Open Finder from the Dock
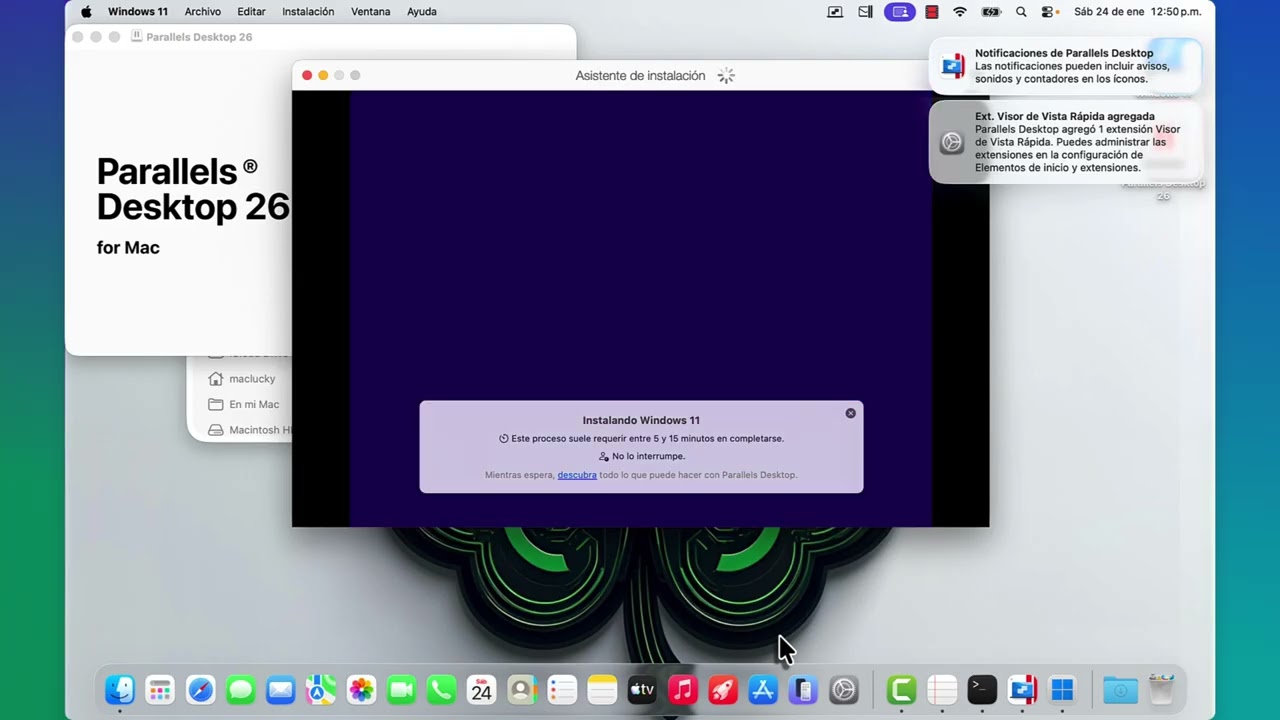This screenshot has width=1280, height=720. click(x=120, y=690)
